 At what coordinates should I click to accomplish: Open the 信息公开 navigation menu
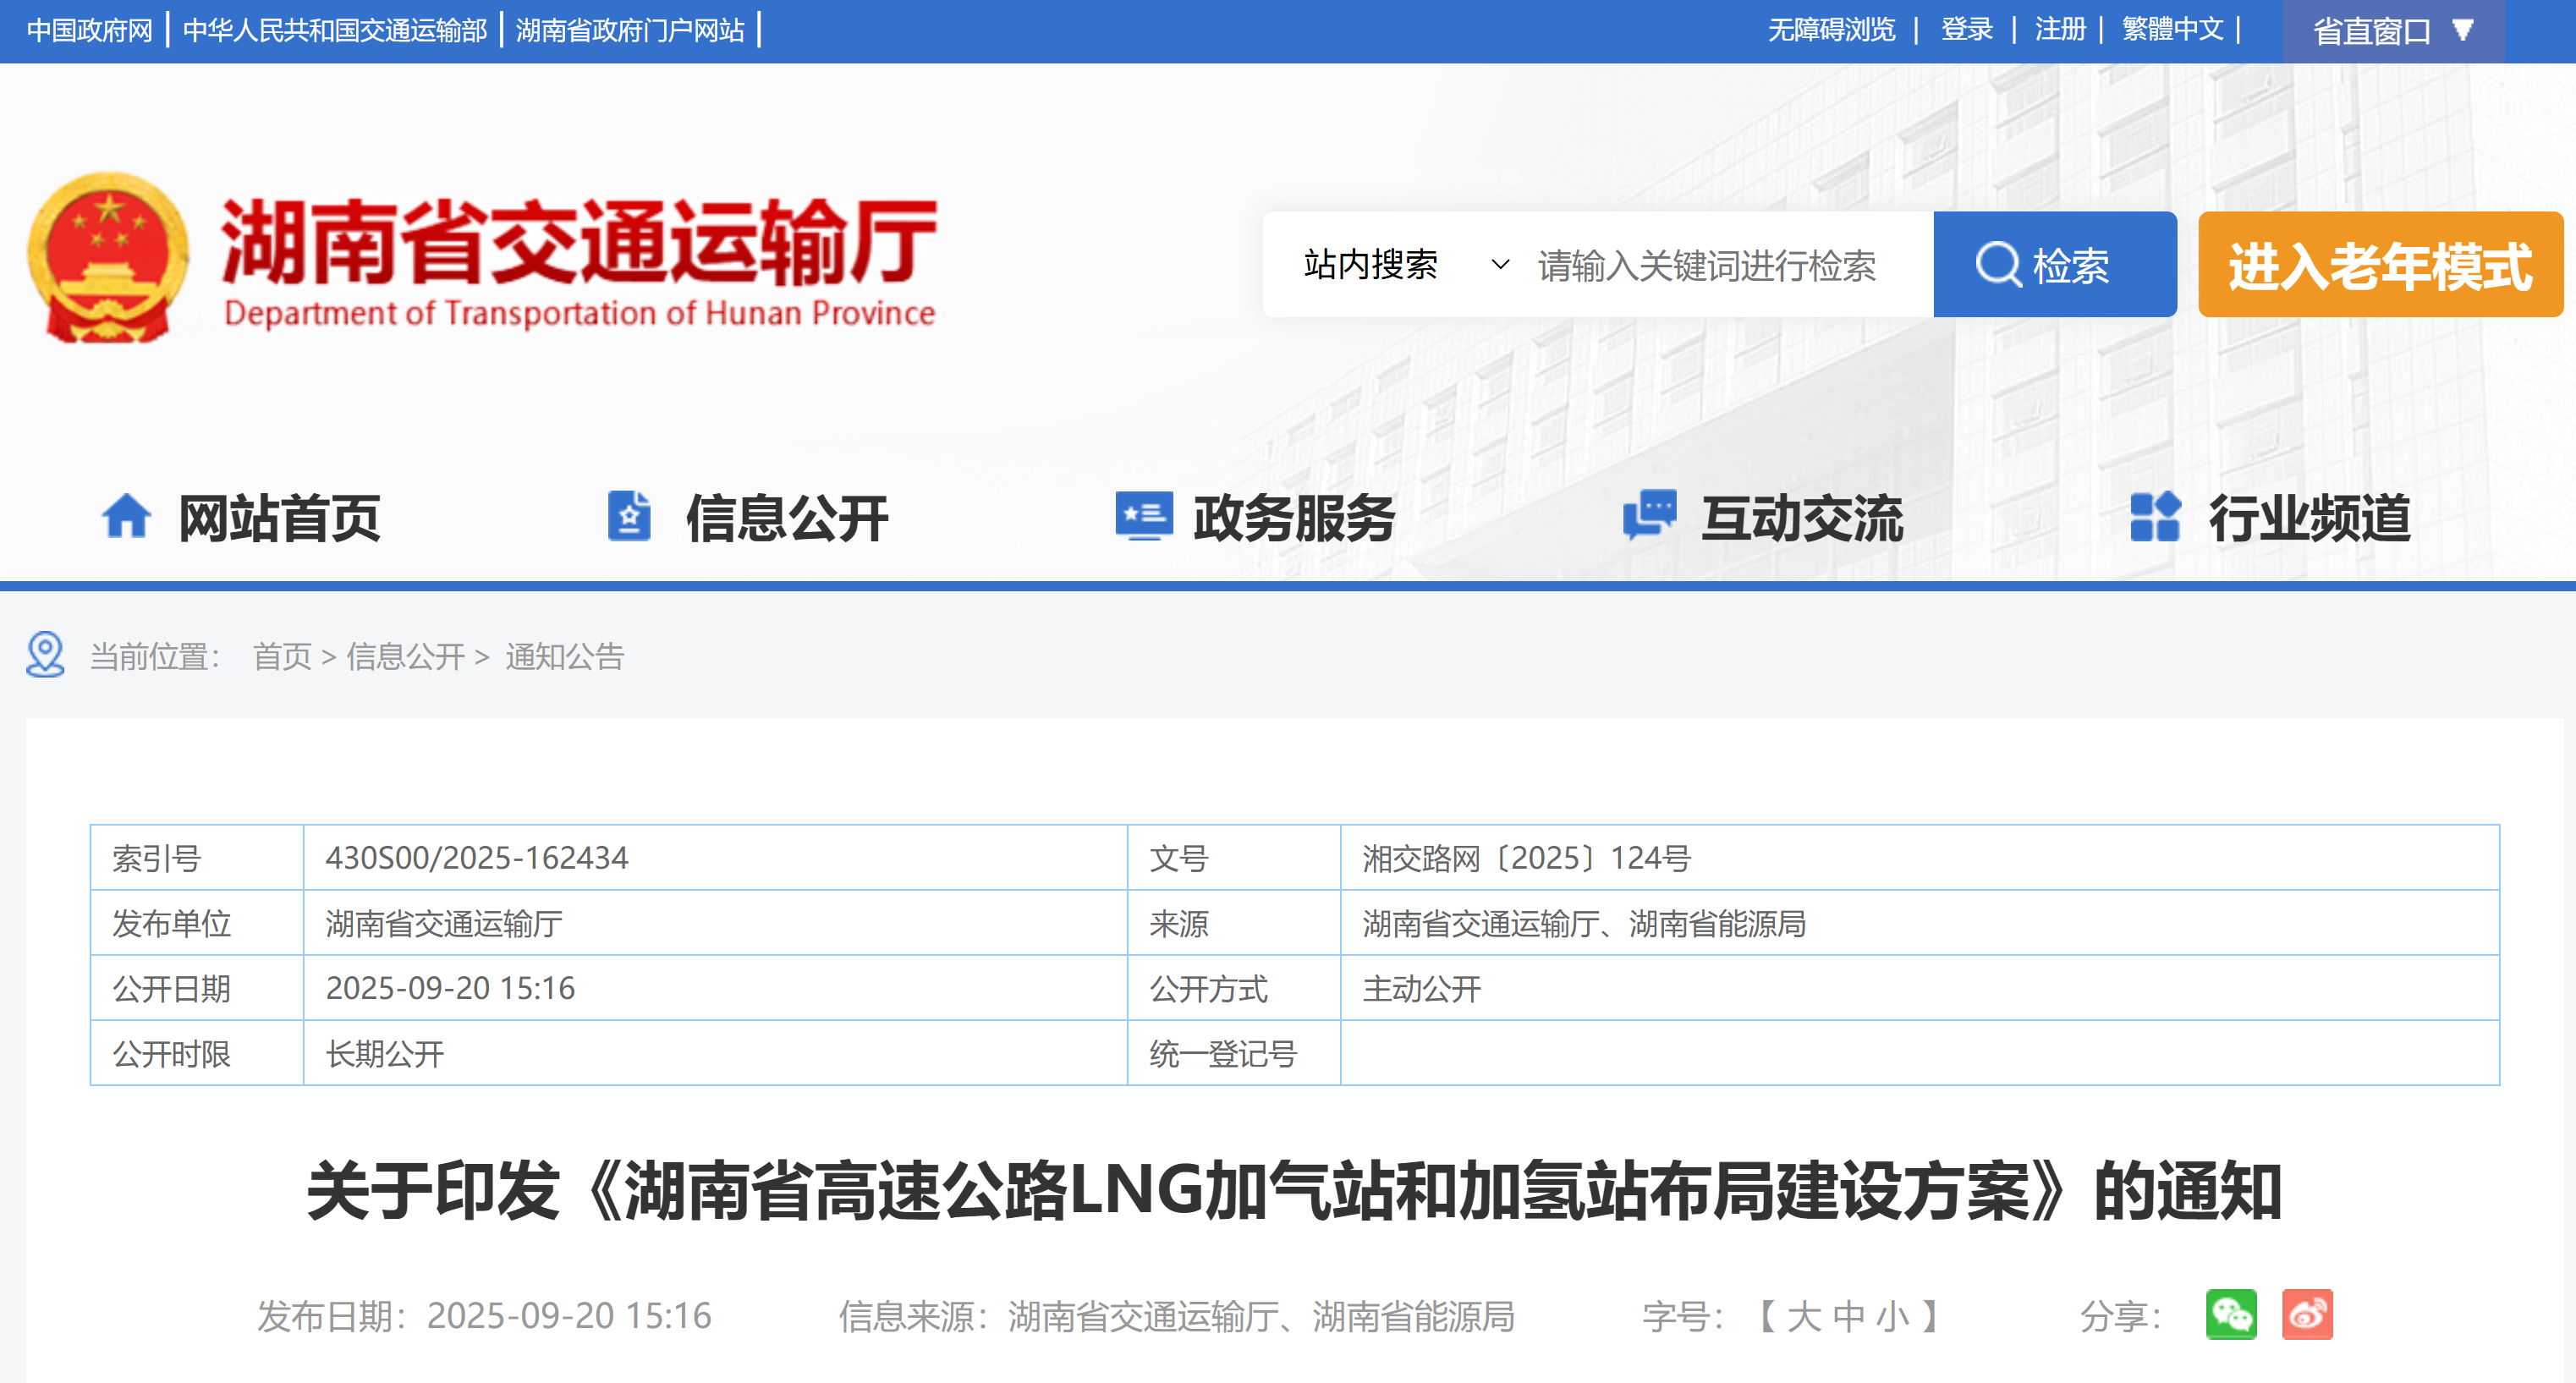[786, 518]
